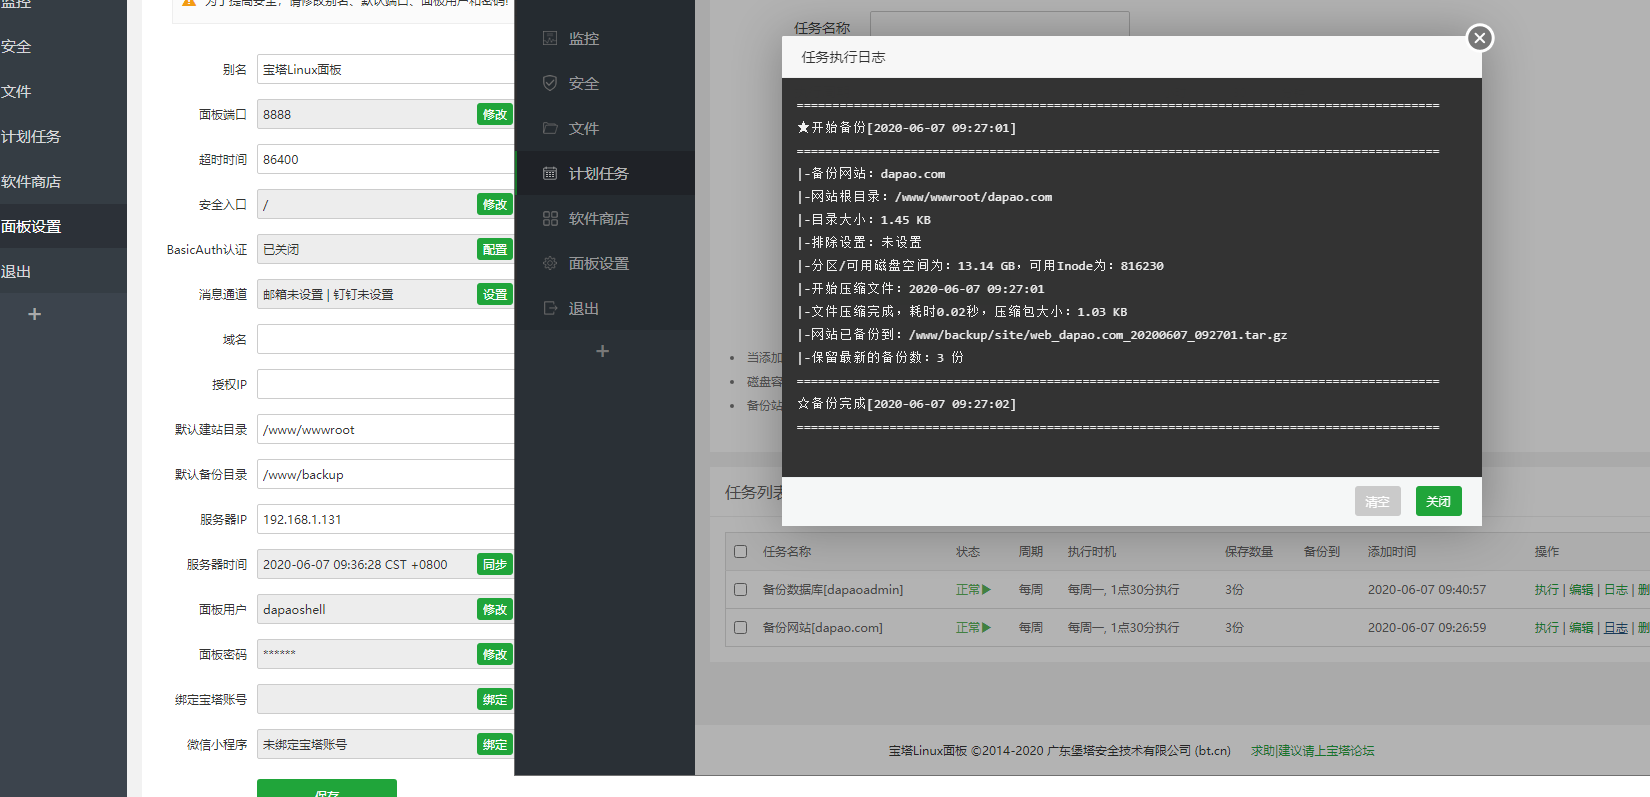Screen dimensions: 1650x797
Task: Select 计划任务 calendar icon in dark sidebar
Action: (550, 173)
